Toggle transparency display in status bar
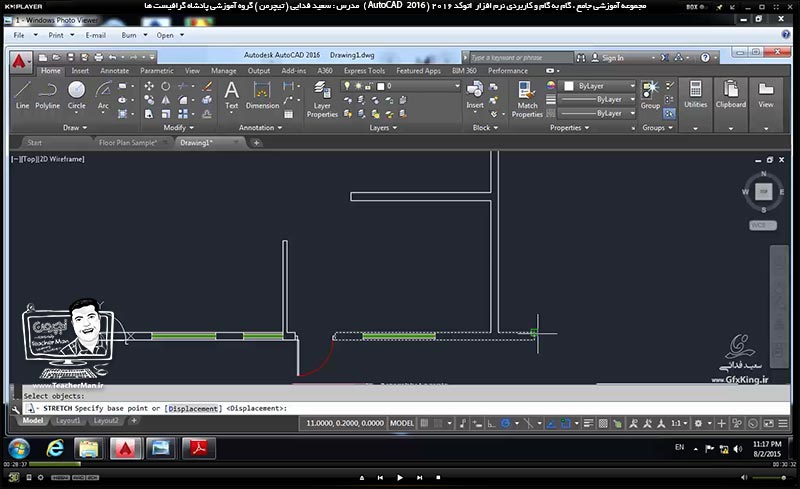800x489 pixels. point(603,423)
